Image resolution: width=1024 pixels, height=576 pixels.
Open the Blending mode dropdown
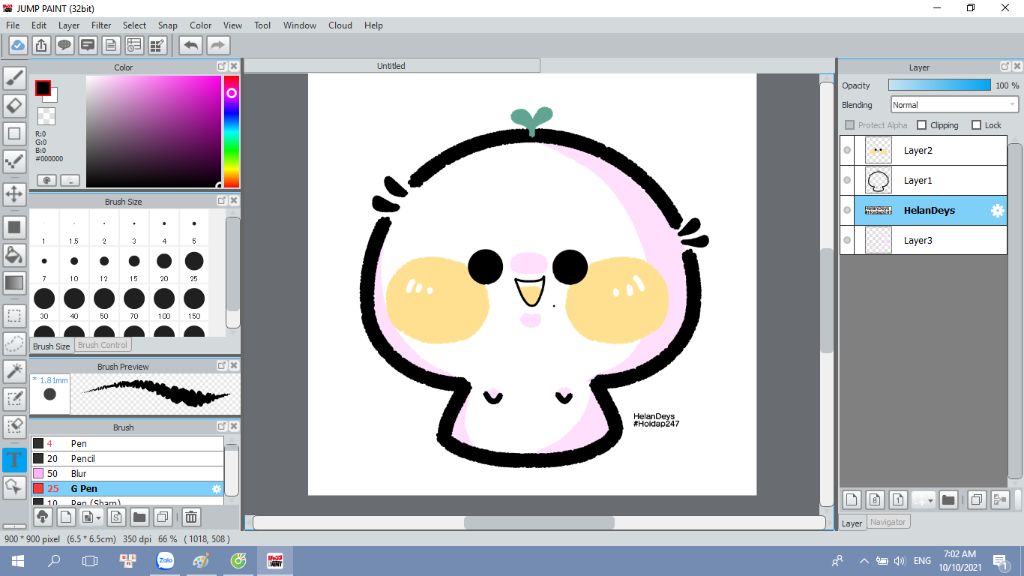click(954, 104)
